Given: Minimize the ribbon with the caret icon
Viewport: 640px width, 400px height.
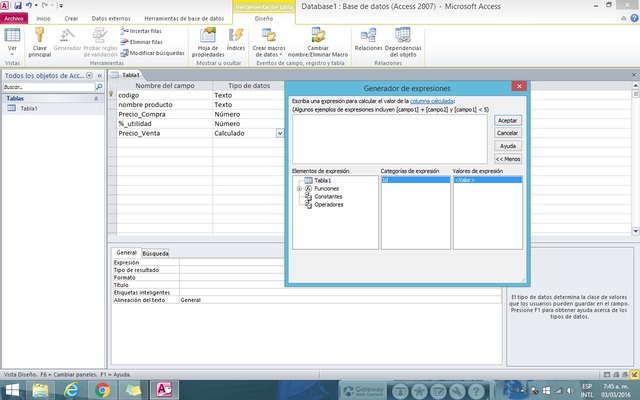Looking at the screenshot, I should tap(623, 18).
